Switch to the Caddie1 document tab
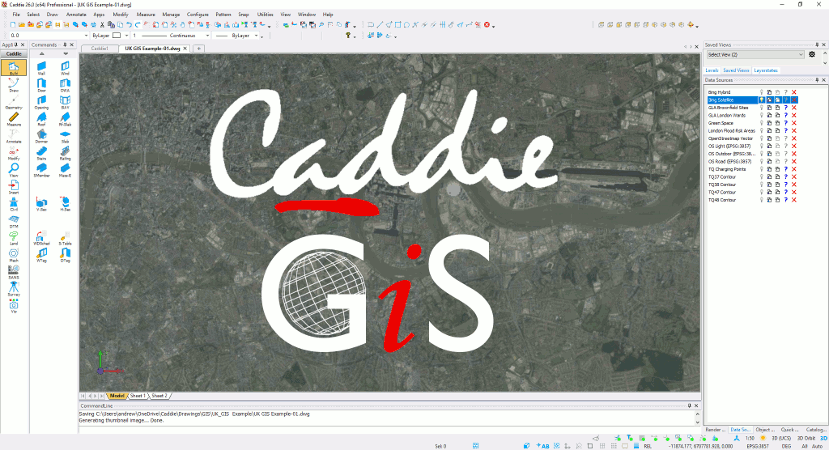829x450 pixels. (x=99, y=48)
